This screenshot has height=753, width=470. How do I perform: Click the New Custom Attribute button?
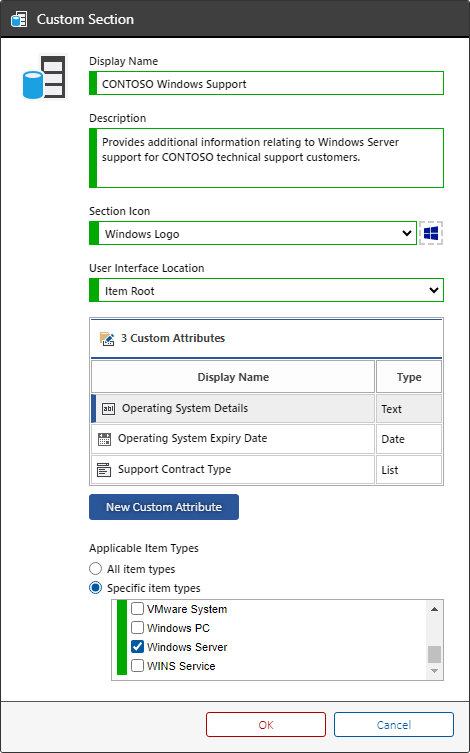(x=164, y=507)
